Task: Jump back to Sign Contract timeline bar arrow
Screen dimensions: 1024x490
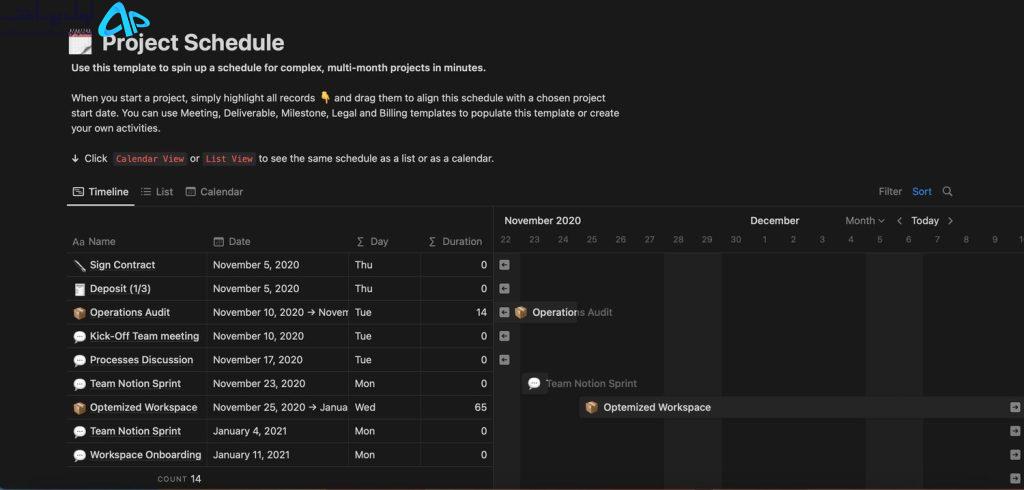Action: [x=504, y=265]
